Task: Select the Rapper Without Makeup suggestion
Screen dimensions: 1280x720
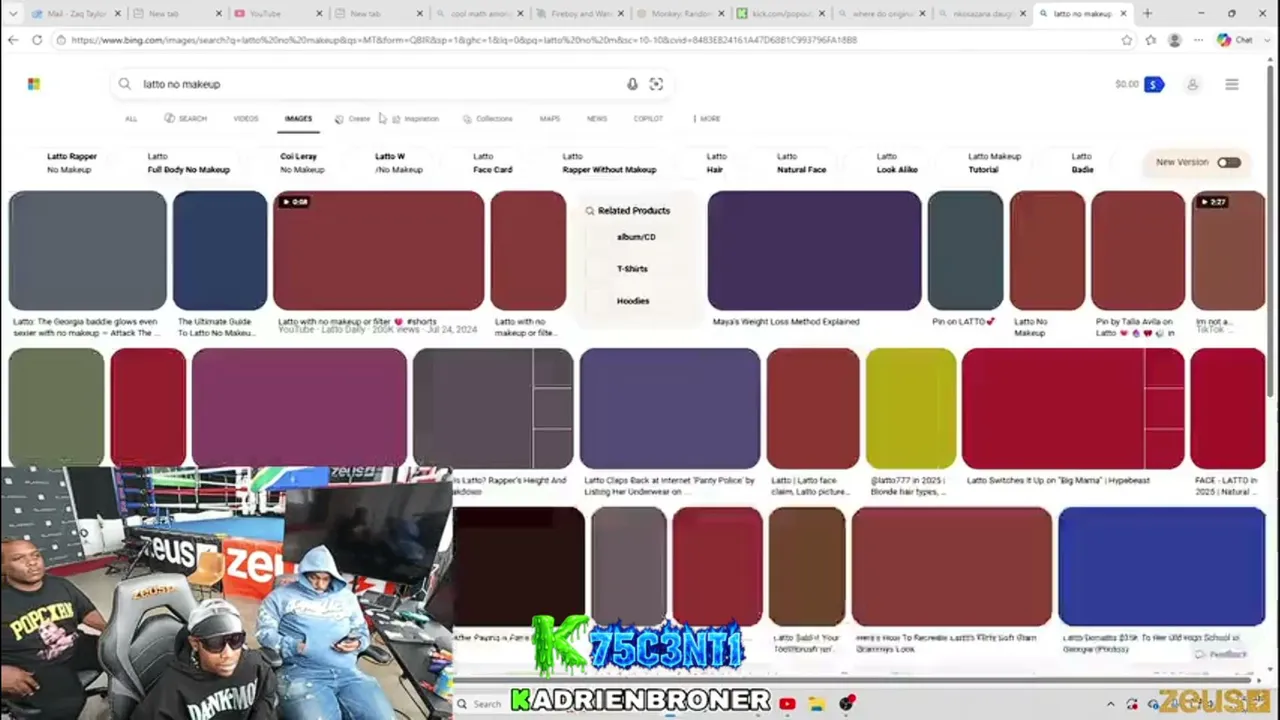Action: click(x=609, y=163)
